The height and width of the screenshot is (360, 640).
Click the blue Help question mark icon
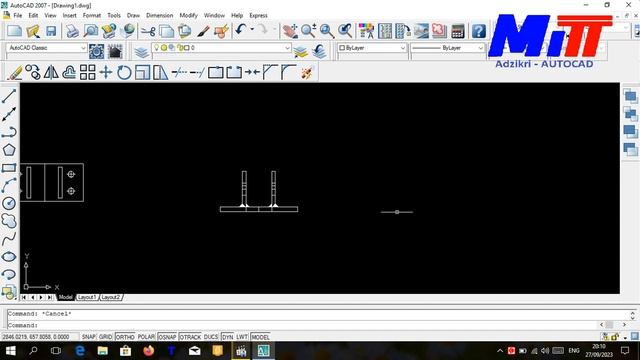(479, 31)
